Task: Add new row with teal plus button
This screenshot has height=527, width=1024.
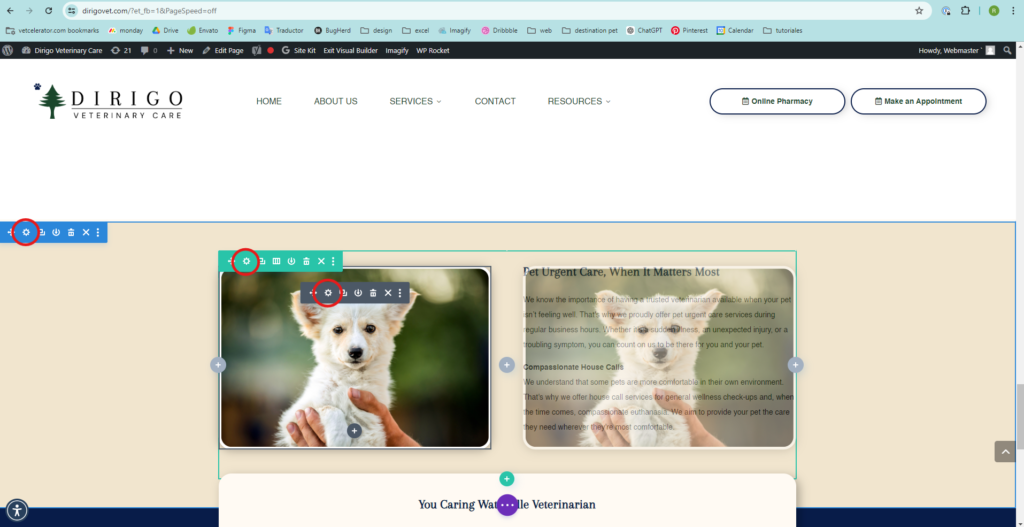Action: 507,479
